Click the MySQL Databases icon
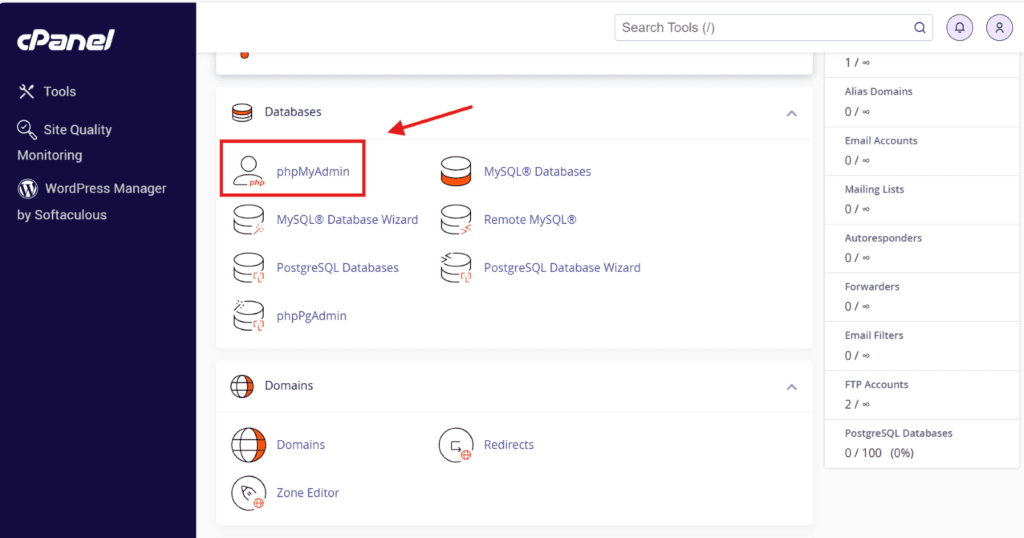This screenshot has width=1024, height=538. [x=456, y=171]
